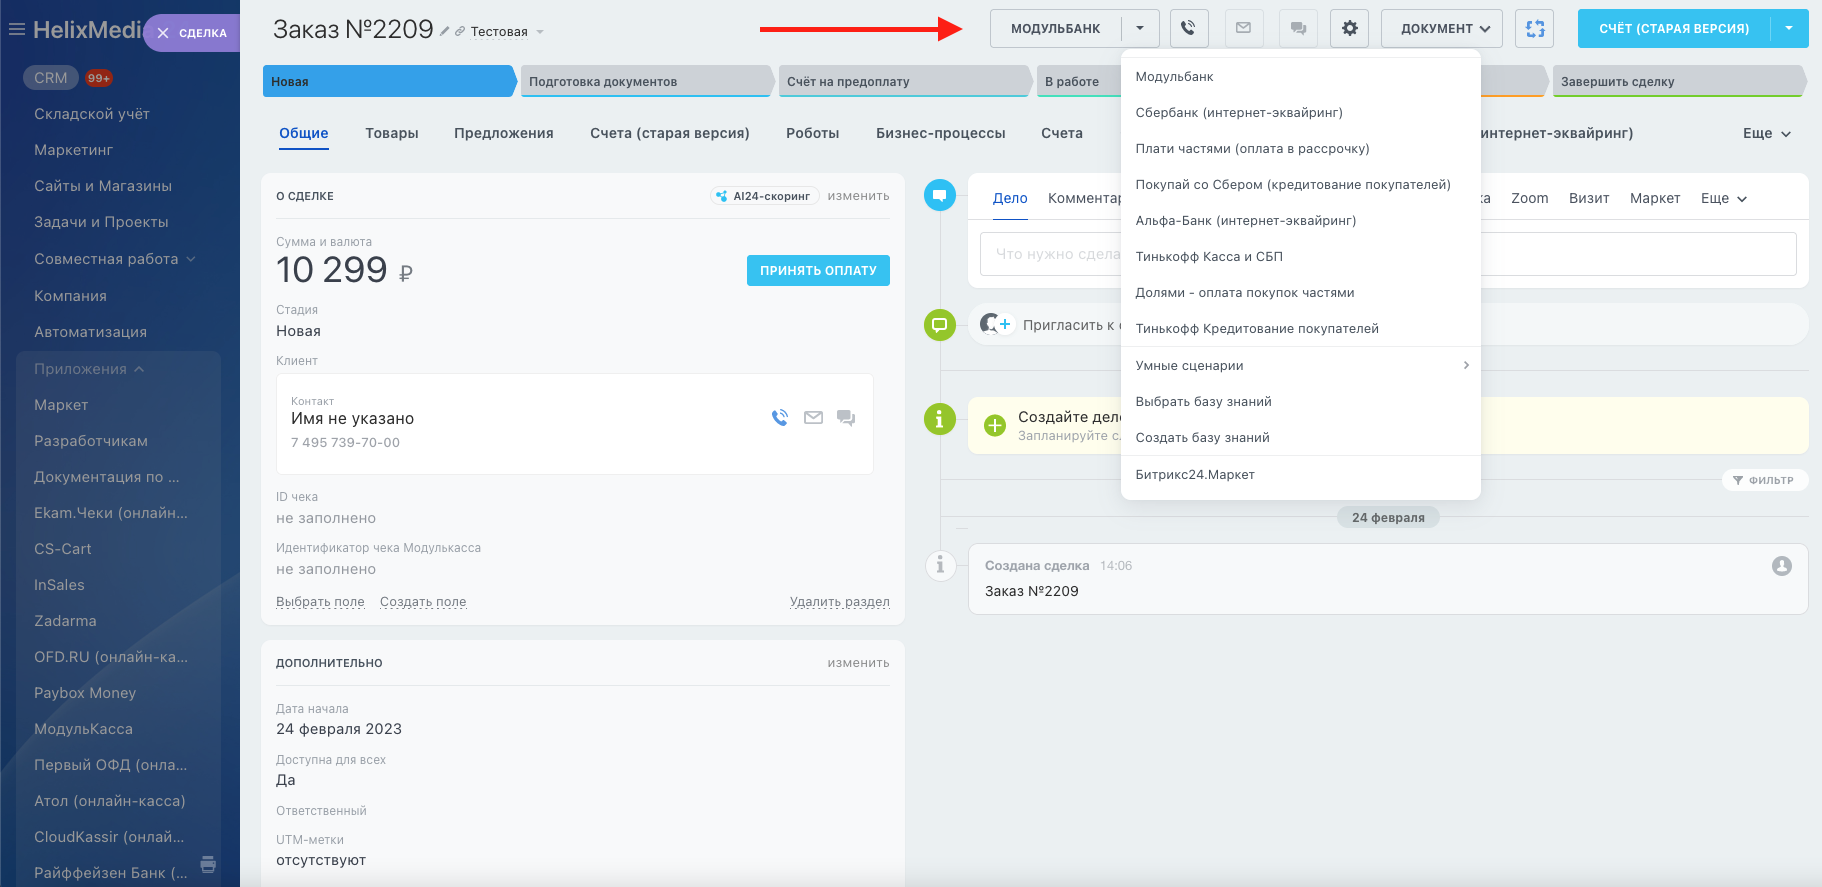This screenshot has width=1822, height=887.
Task: Call the contact via the phone icon in the contact card
Action: coord(780,418)
